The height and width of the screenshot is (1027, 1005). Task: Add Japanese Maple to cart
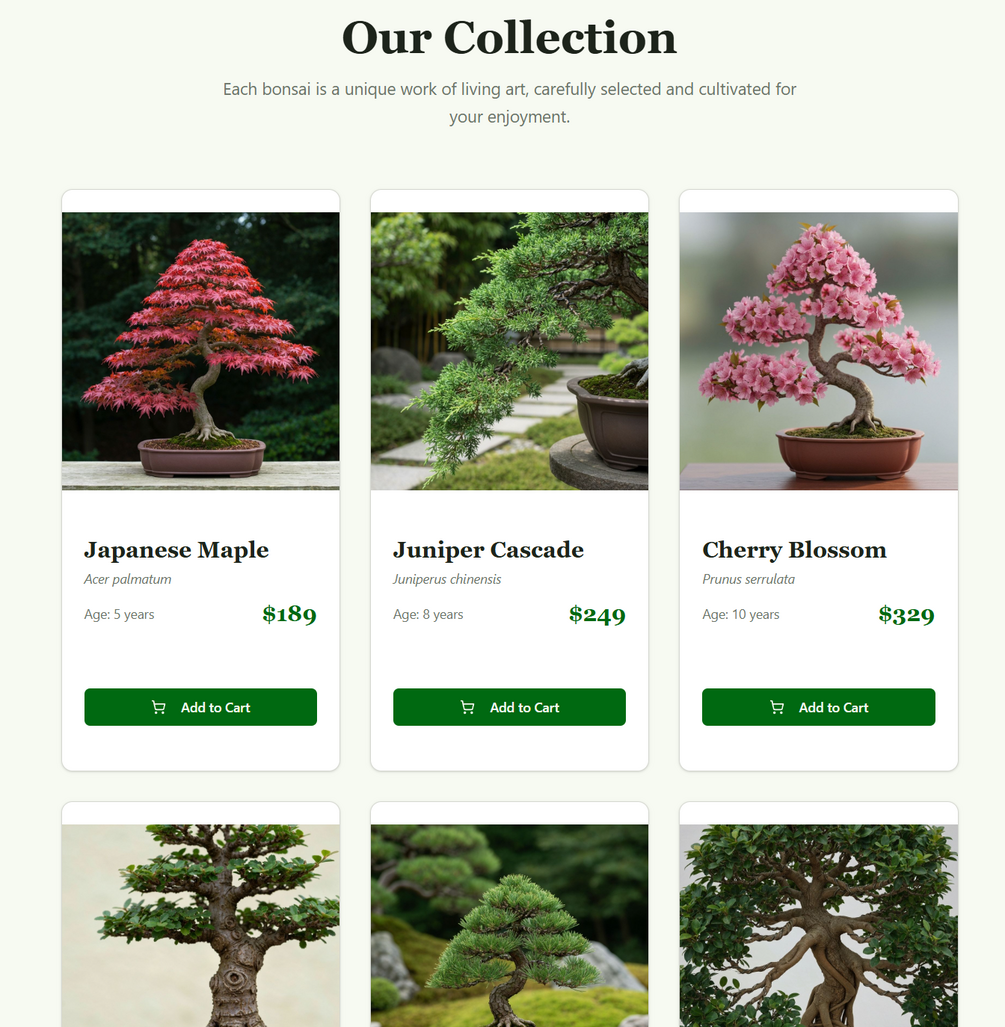coord(200,707)
